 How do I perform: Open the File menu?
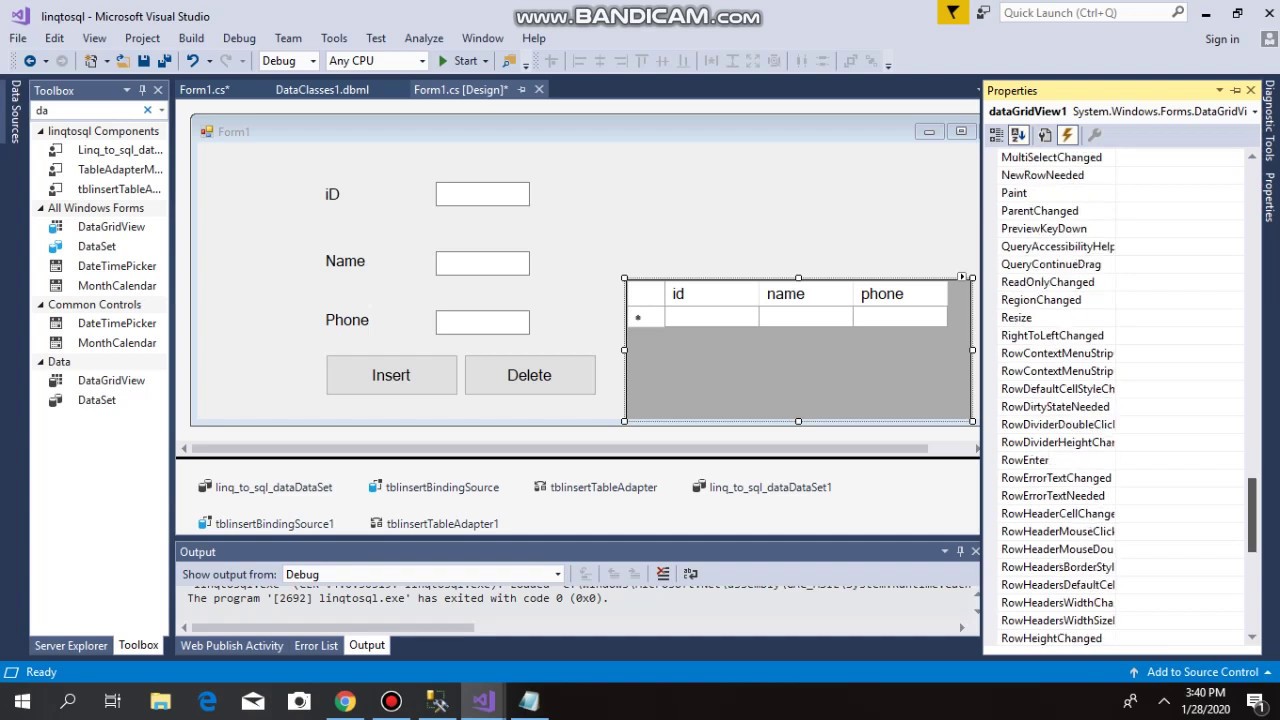click(x=18, y=38)
